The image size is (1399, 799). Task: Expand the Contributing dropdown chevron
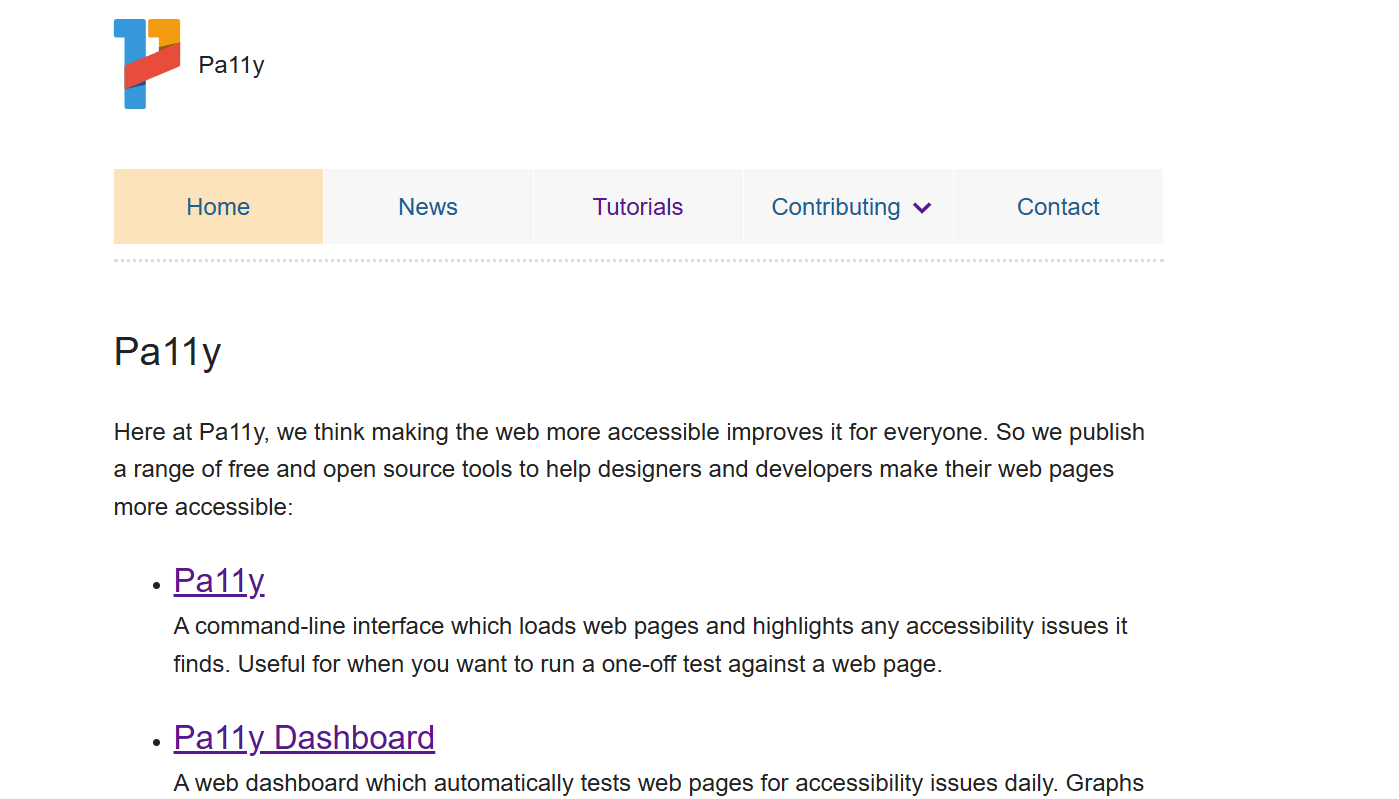(x=923, y=208)
